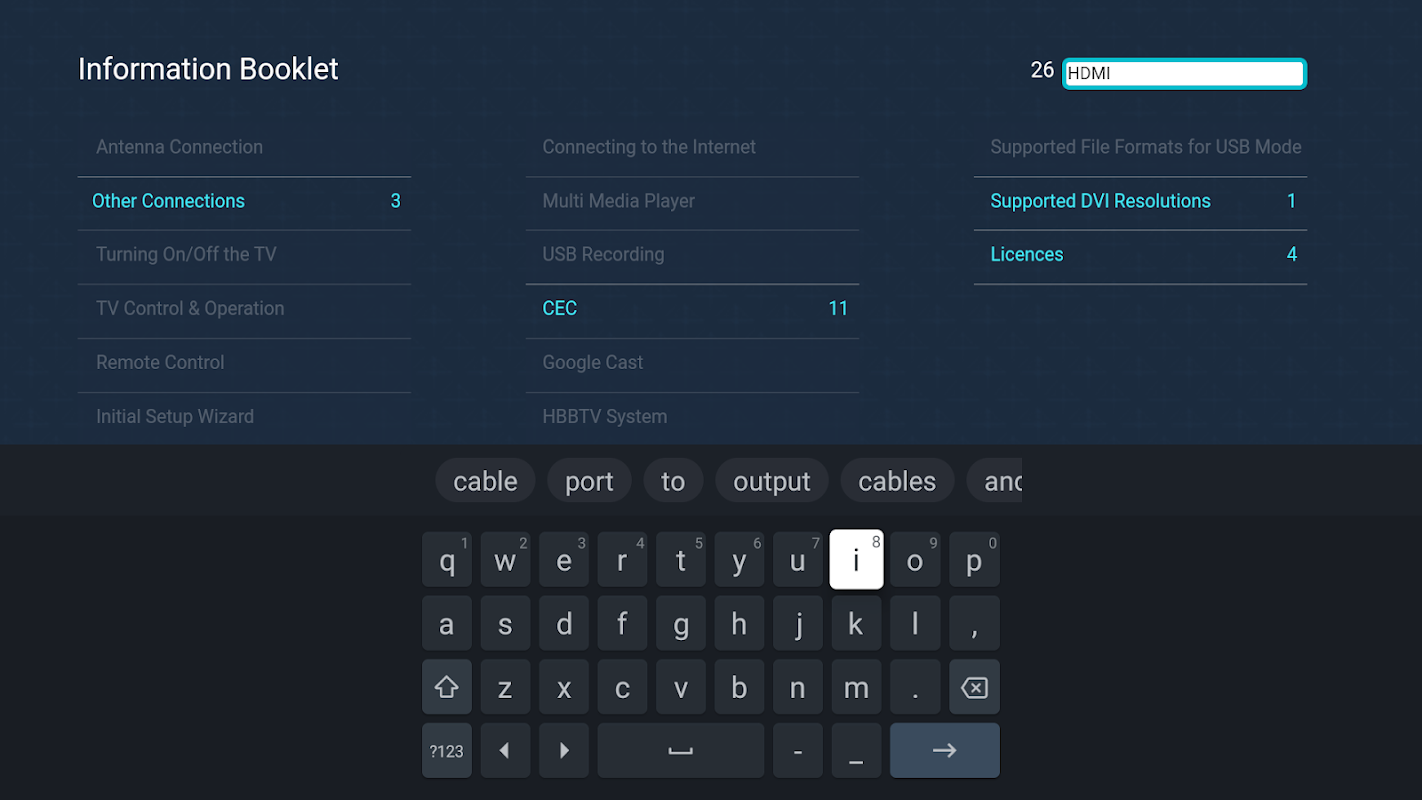
Task: Tap the space bar key
Action: 681,750
